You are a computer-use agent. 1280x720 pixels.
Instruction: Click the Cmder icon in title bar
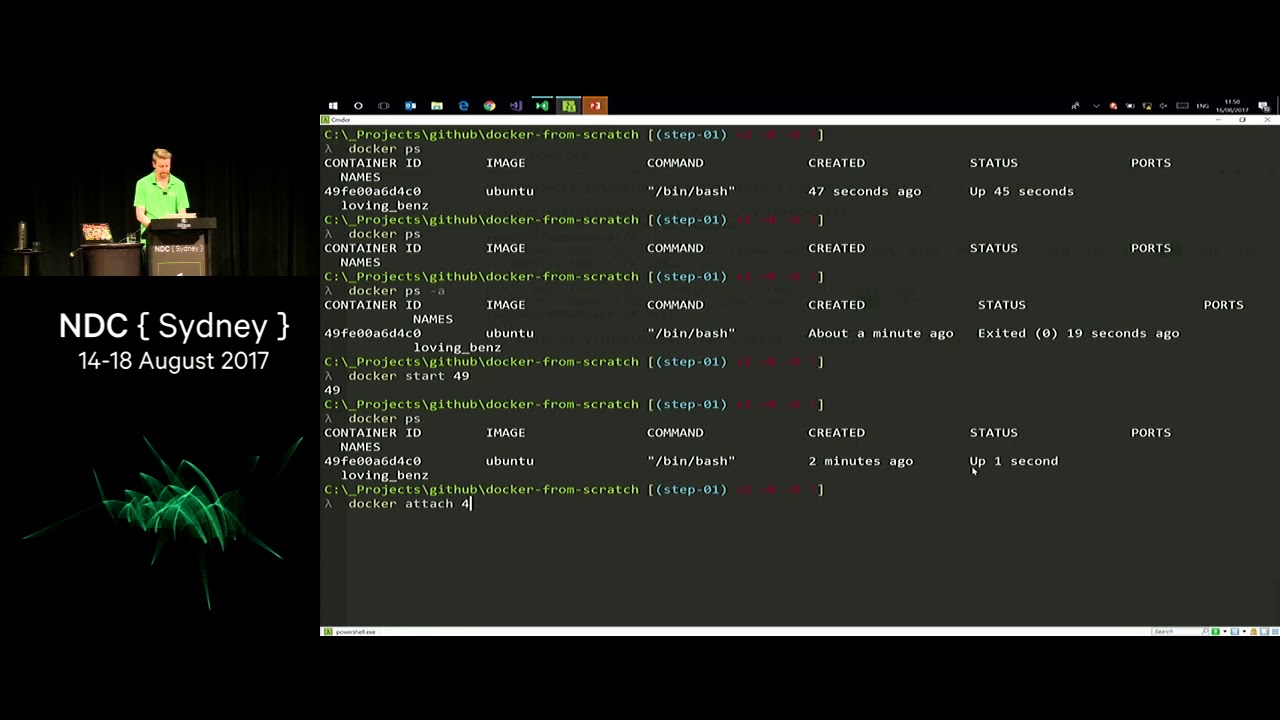(x=326, y=120)
